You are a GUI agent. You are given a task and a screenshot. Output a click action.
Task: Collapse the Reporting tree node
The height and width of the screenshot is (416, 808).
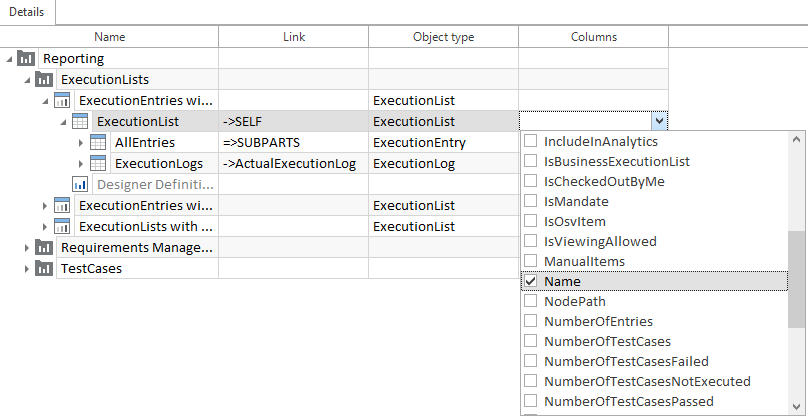coord(9,59)
